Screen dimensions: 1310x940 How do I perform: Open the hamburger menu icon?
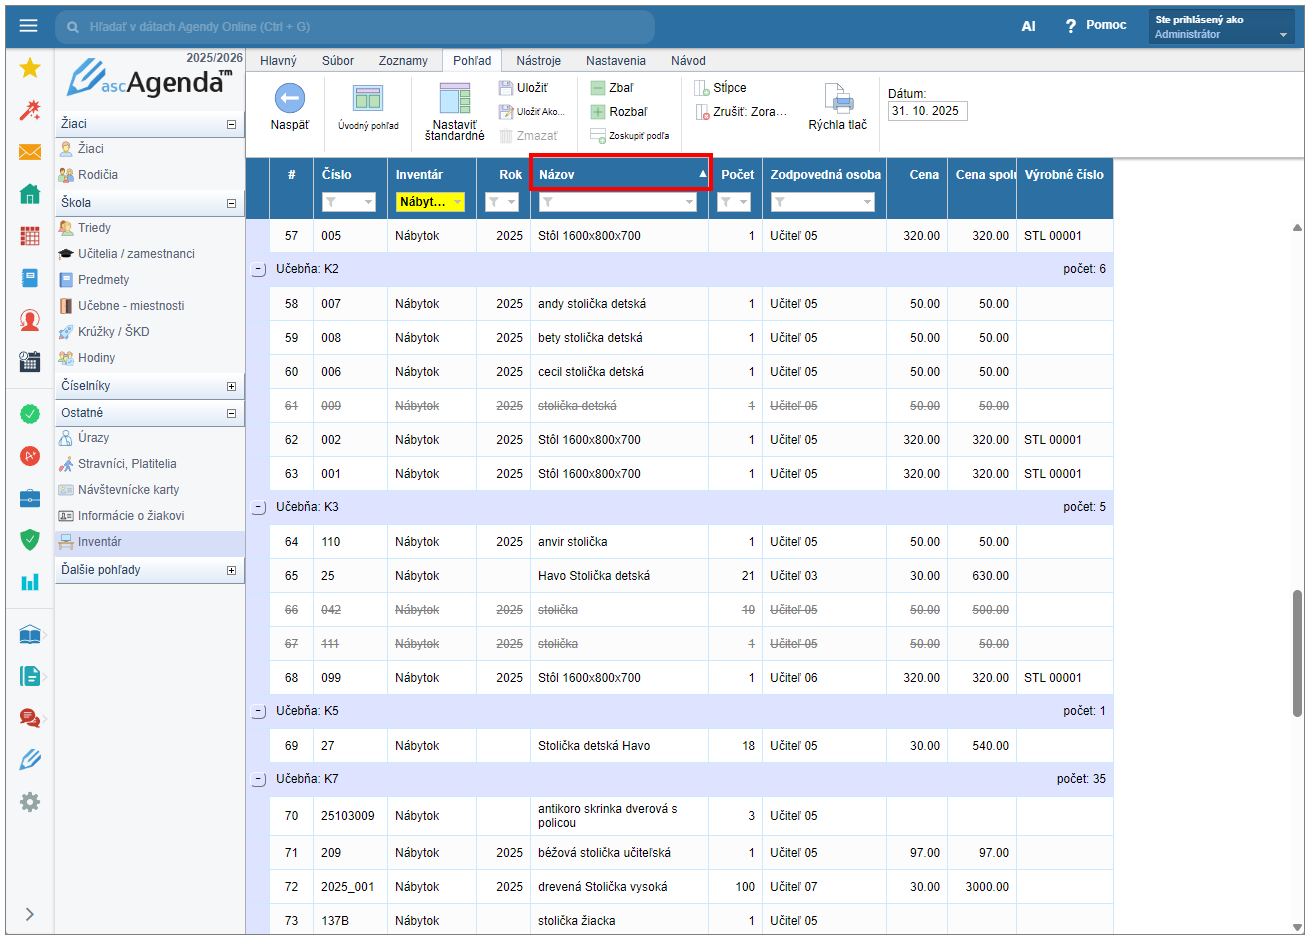point(28,26)
